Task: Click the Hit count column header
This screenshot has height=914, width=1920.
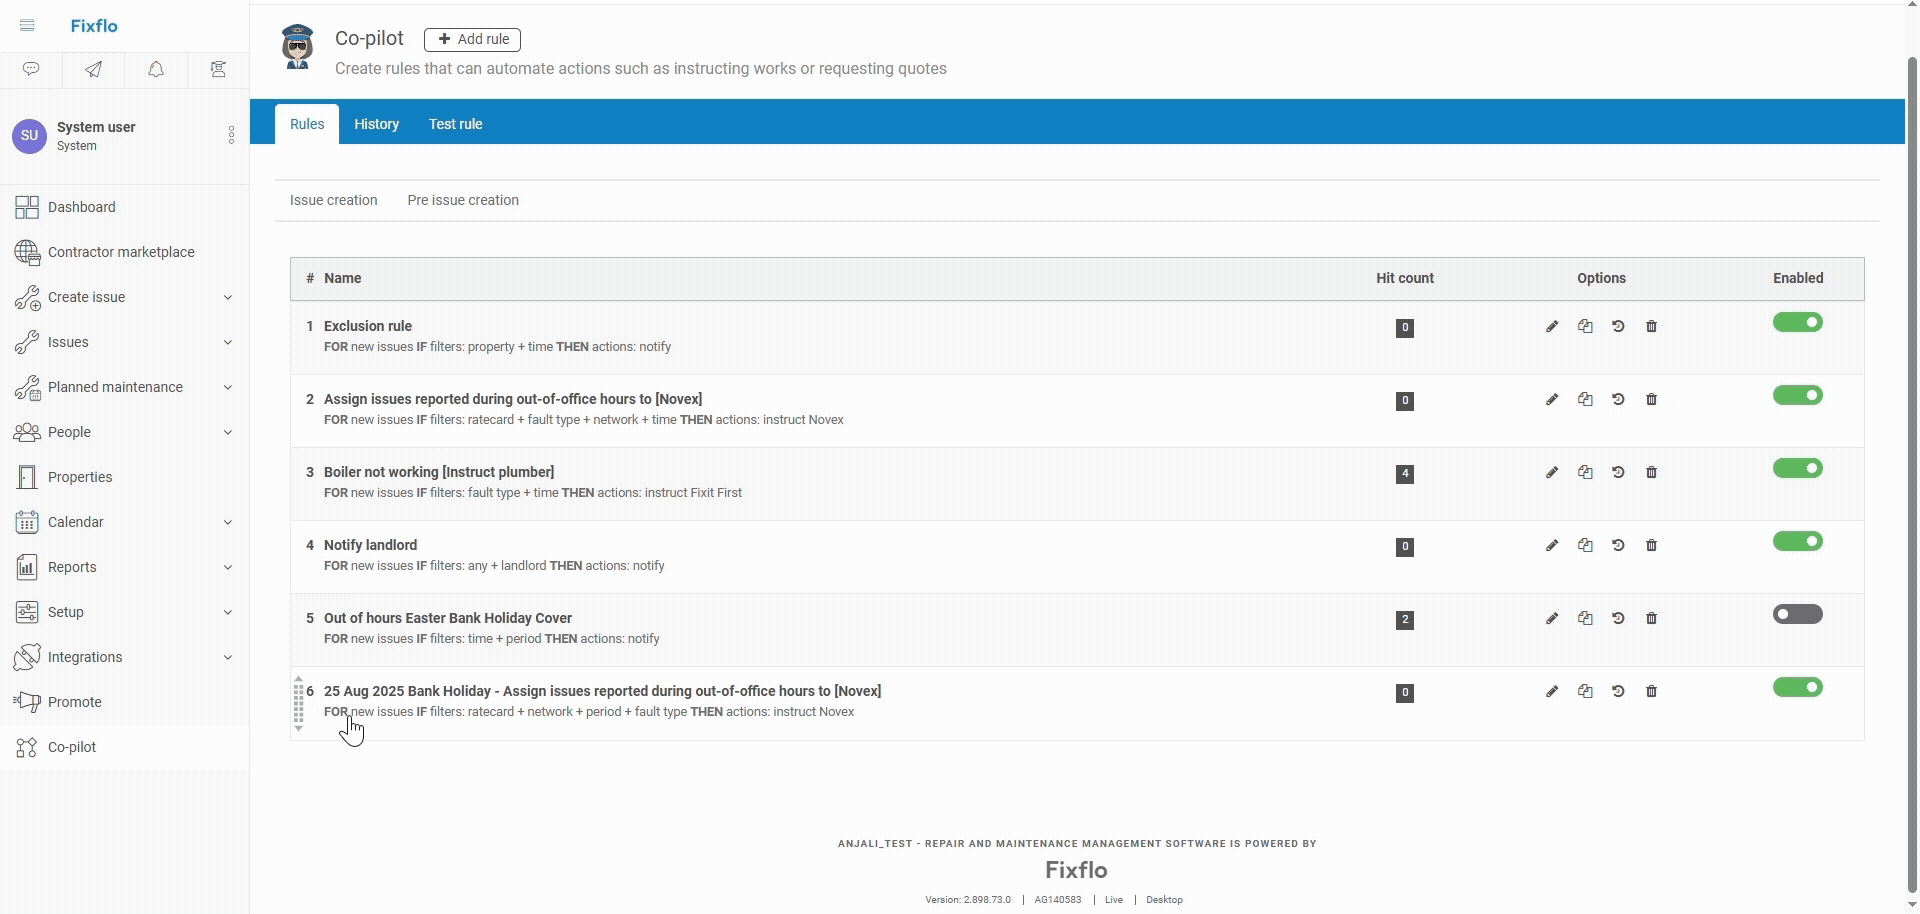Action: click(1405, 278)
